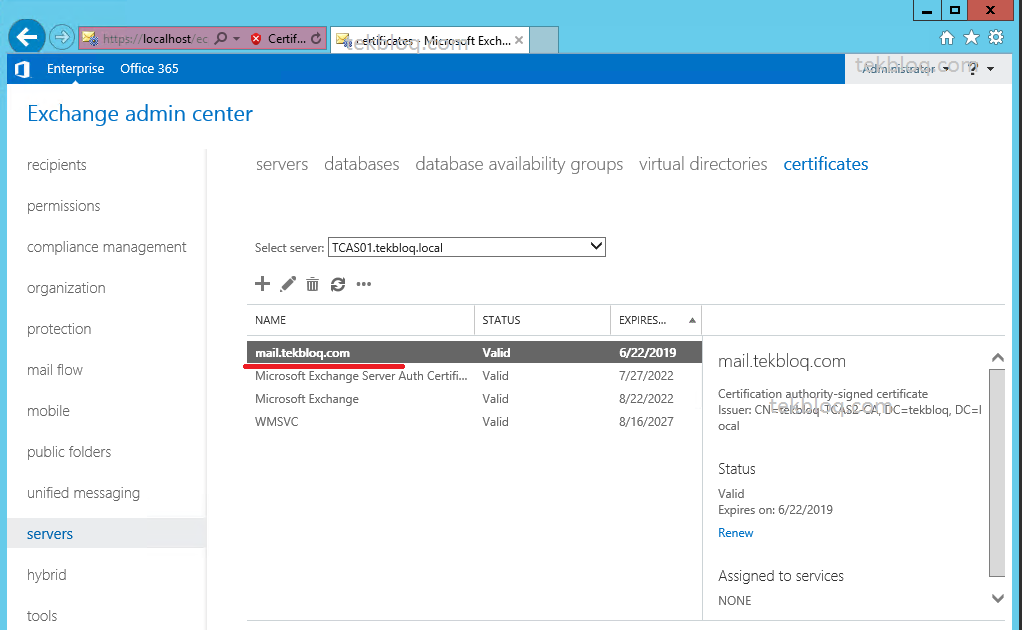The width and height of the screenshot is (1022, 630).
Task: Click the red certificate error icon
Action: pyautogui.click(x=256, y=38)
